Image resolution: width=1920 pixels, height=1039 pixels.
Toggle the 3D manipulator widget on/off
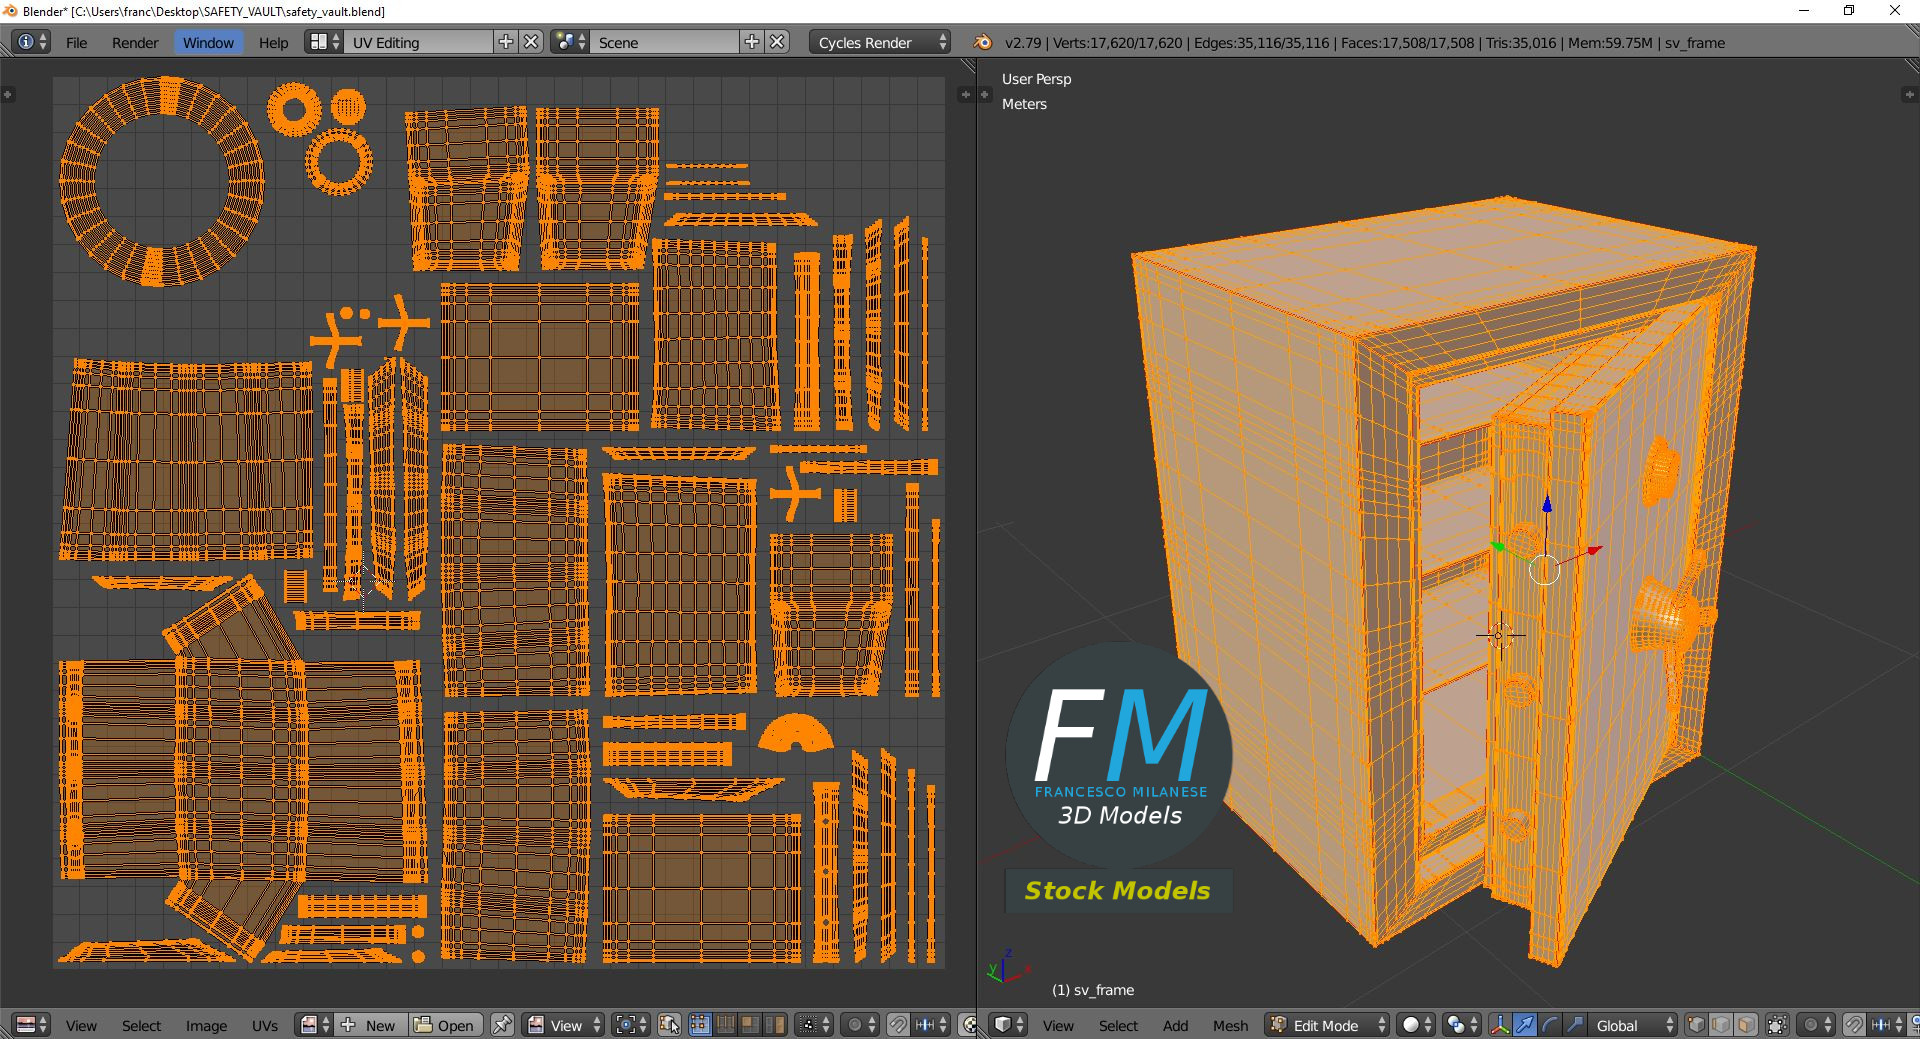tap(1500, 1025)
